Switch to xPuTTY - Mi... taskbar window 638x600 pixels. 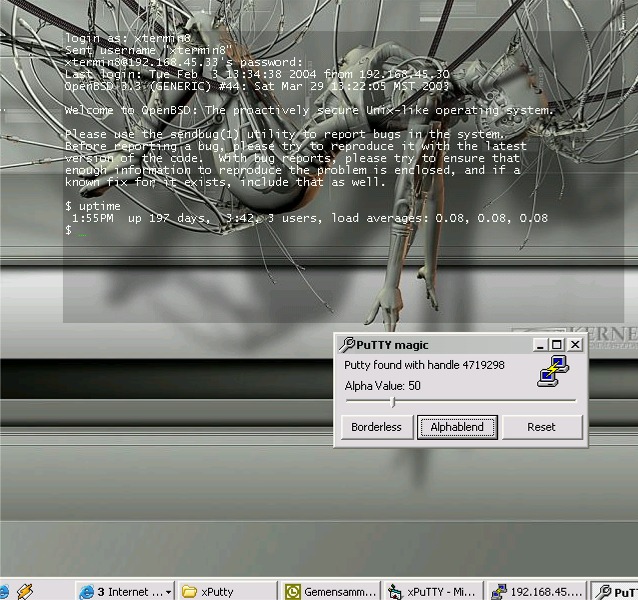pos(433,591)
